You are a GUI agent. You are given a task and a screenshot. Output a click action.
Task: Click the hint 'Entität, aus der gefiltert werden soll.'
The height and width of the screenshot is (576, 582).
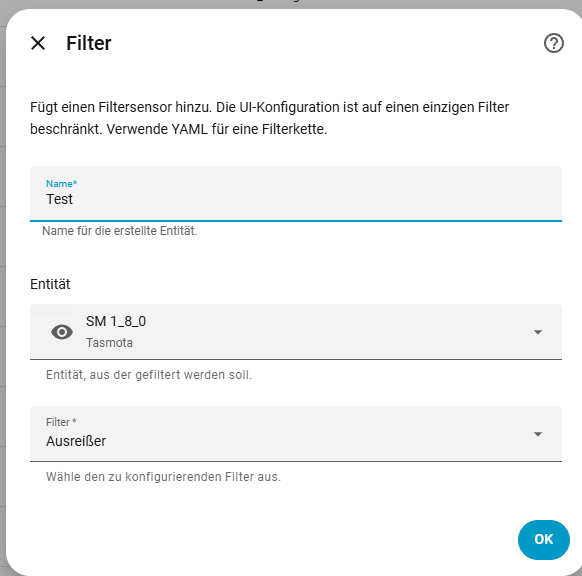[149, 375]
